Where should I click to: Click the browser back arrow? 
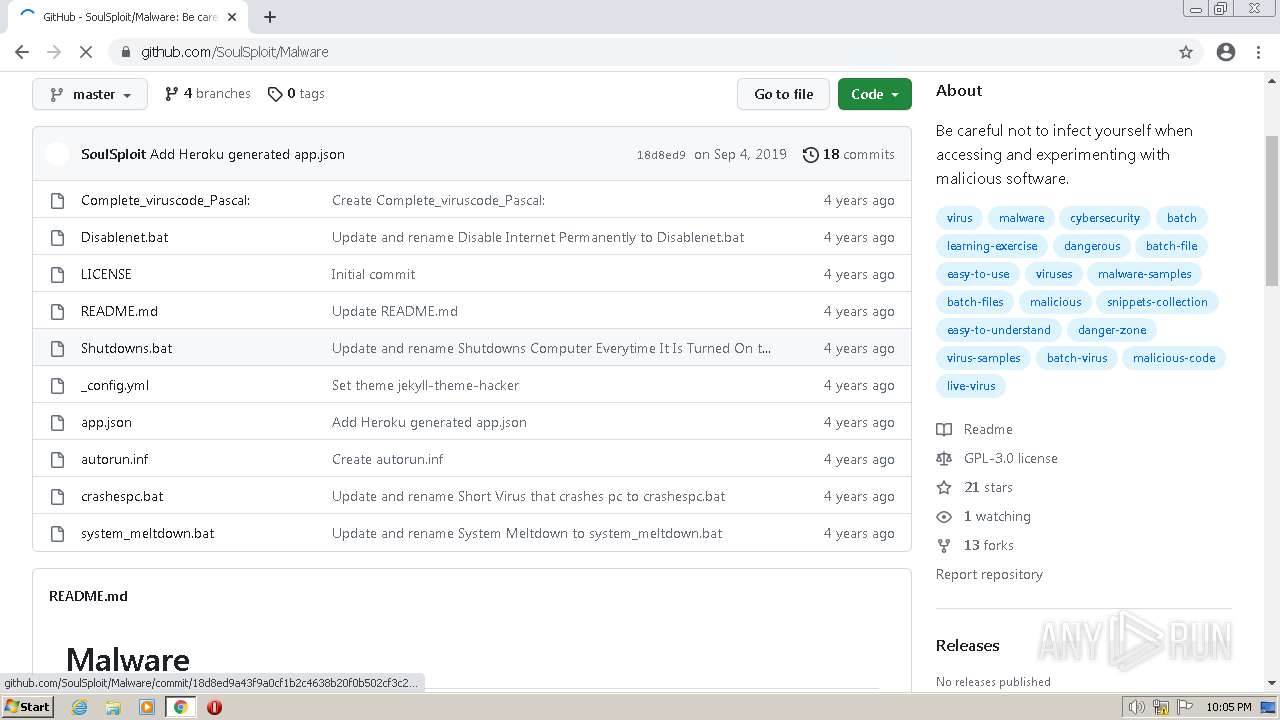tap(22, 52)
